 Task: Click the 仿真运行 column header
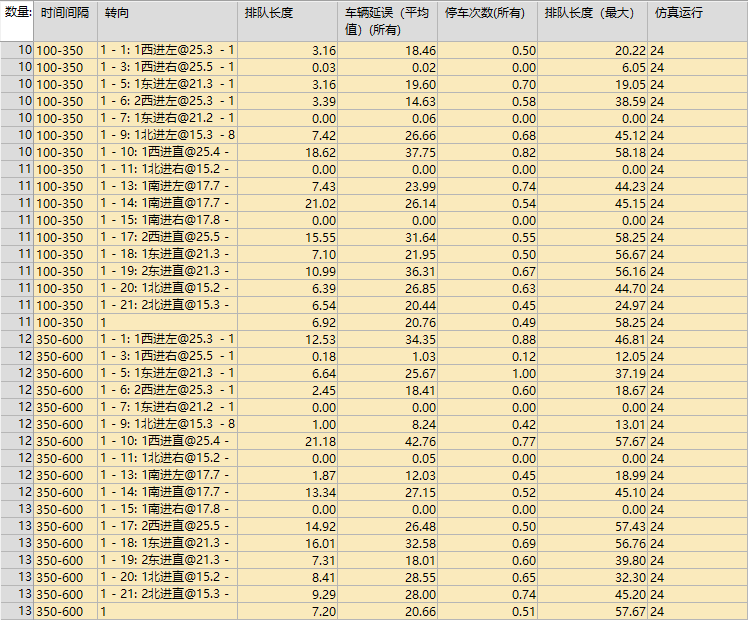click(696, 14)
